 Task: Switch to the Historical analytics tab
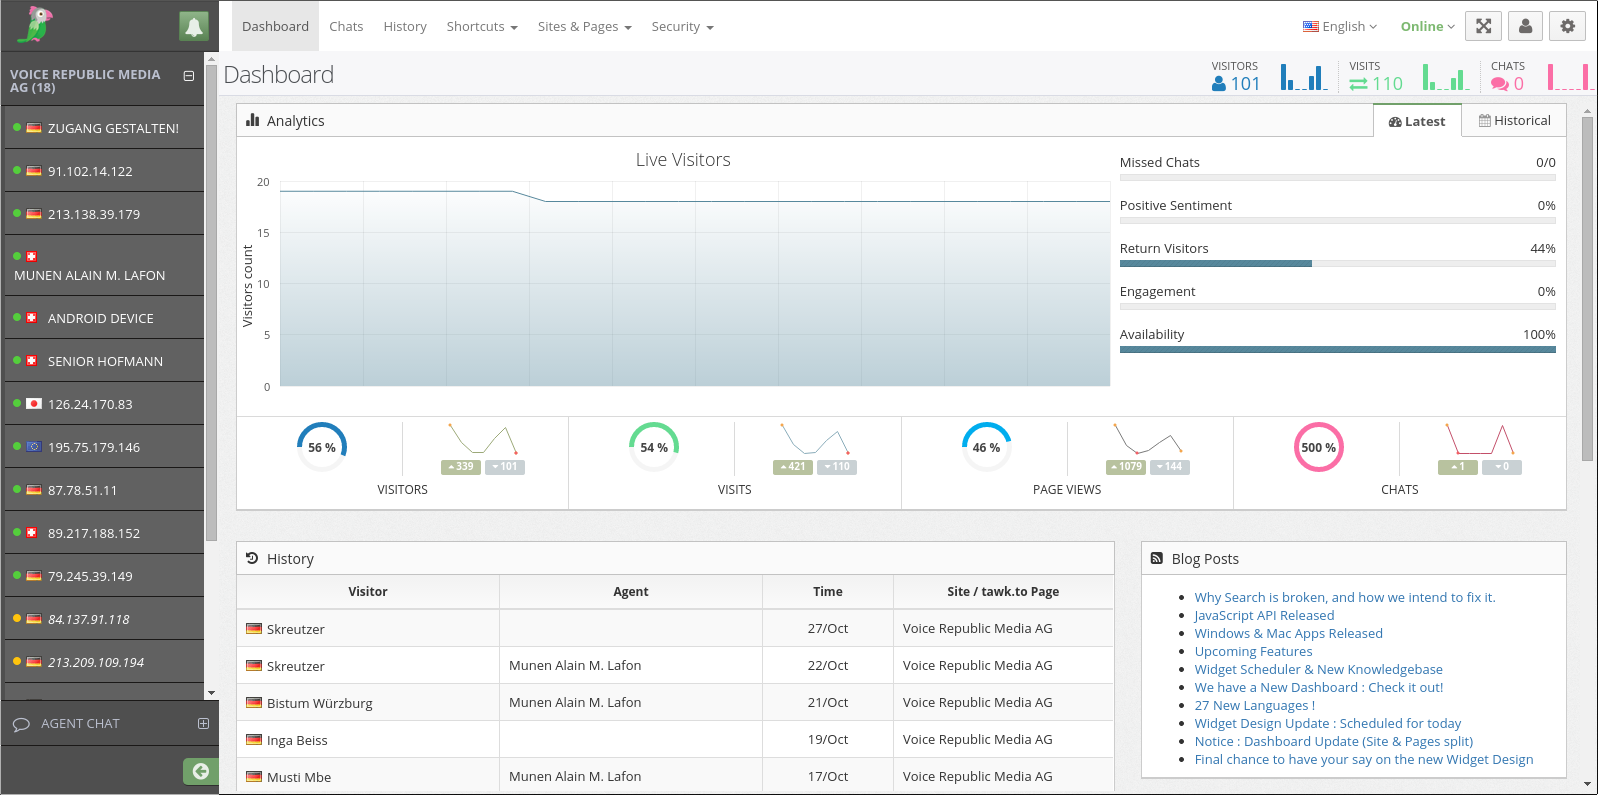(1514, 120)
